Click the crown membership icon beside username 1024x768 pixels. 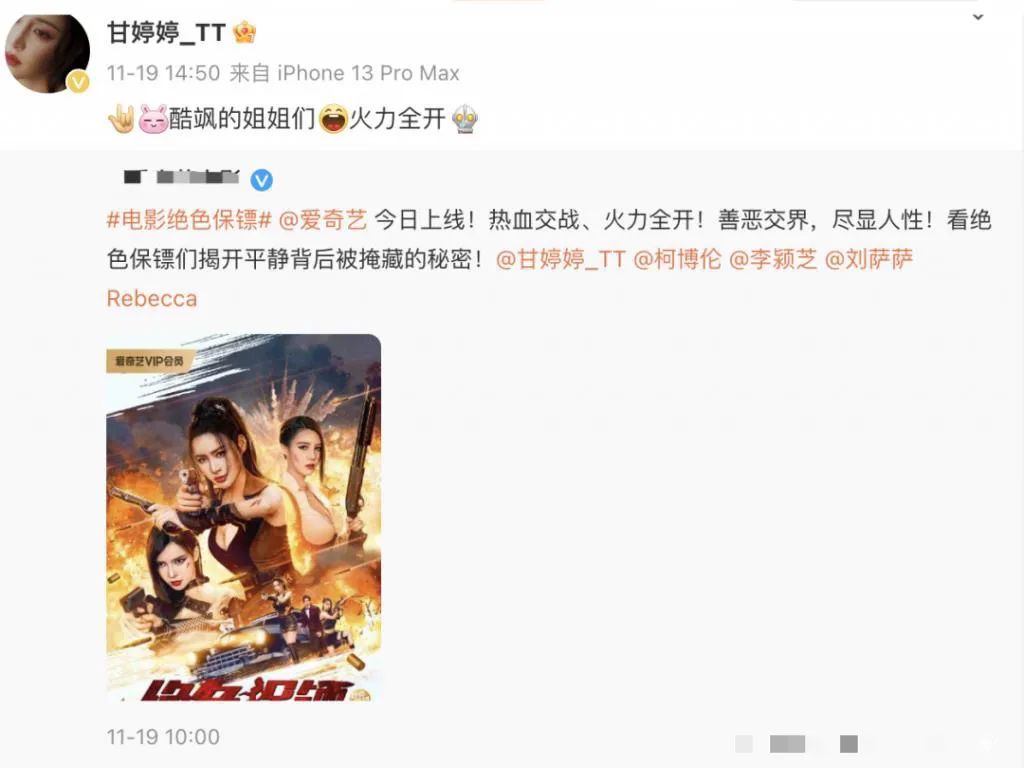244,33
